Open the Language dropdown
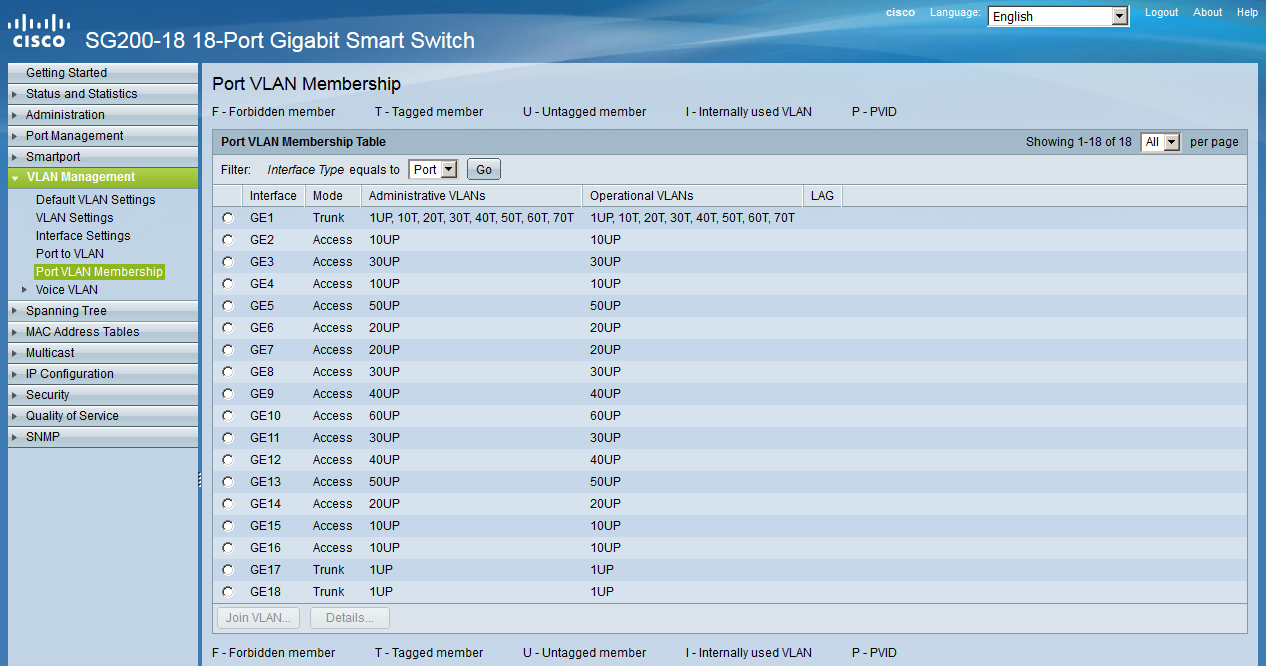 [1119, 17]
